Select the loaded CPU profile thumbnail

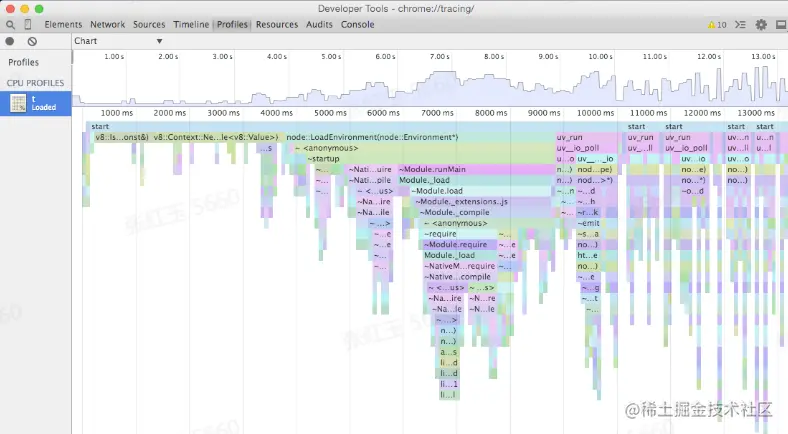(x=19, y=103)
